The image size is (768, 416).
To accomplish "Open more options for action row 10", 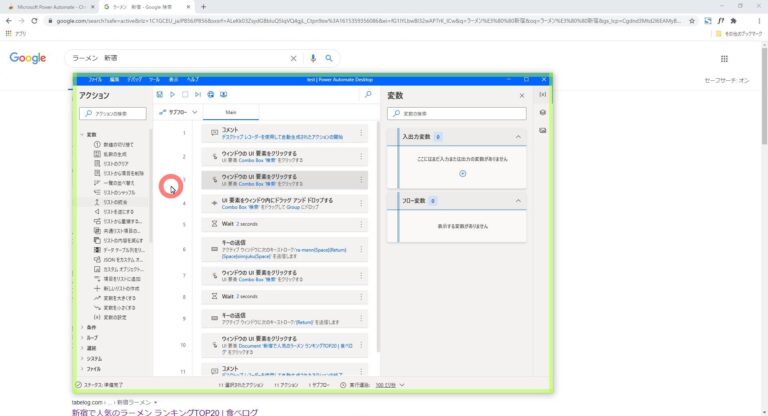I will [361, 345].
